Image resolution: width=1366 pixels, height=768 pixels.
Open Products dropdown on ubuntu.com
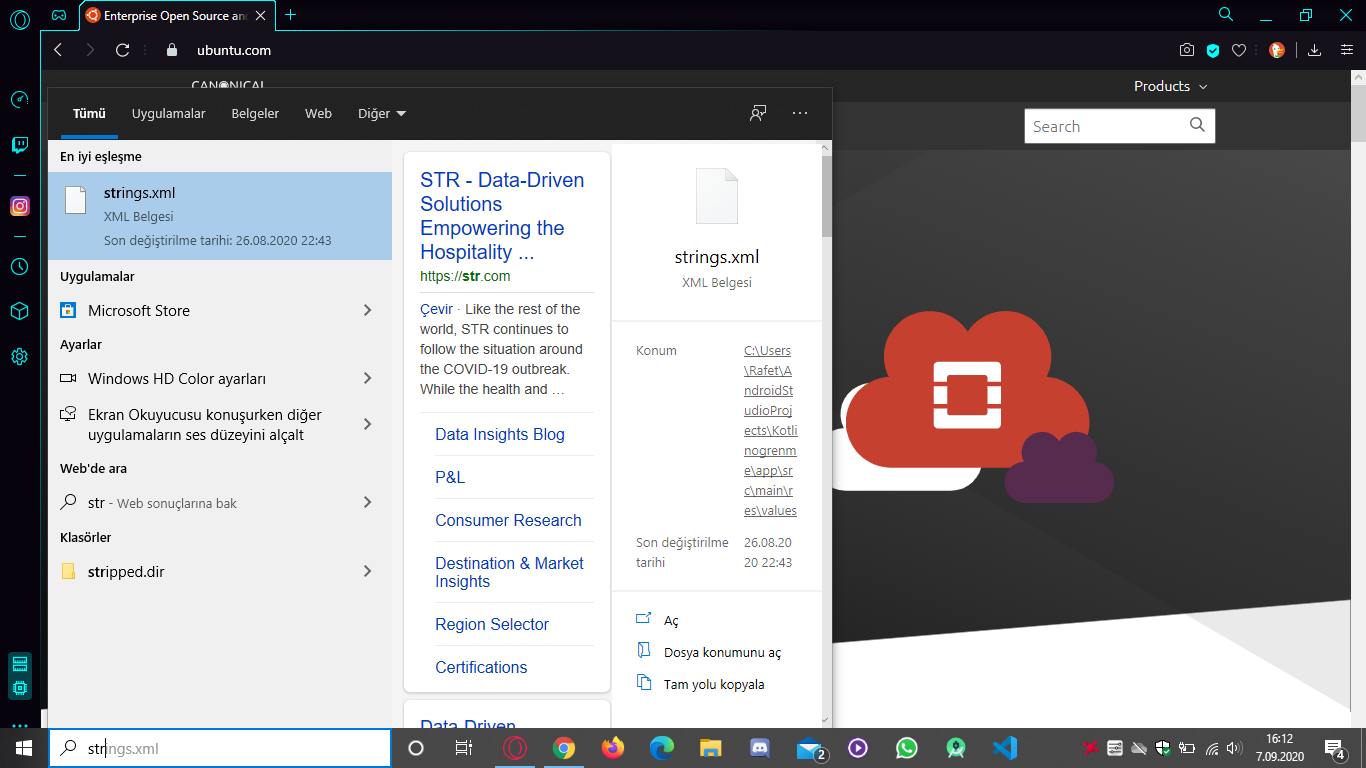coord(1171,86)
